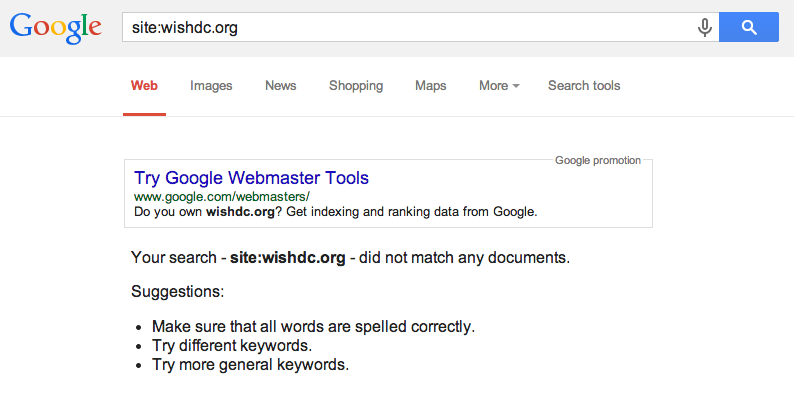Click the blue magnifying glass search button
This screenshot has height=400, width=794.
(x=749, y=27)
